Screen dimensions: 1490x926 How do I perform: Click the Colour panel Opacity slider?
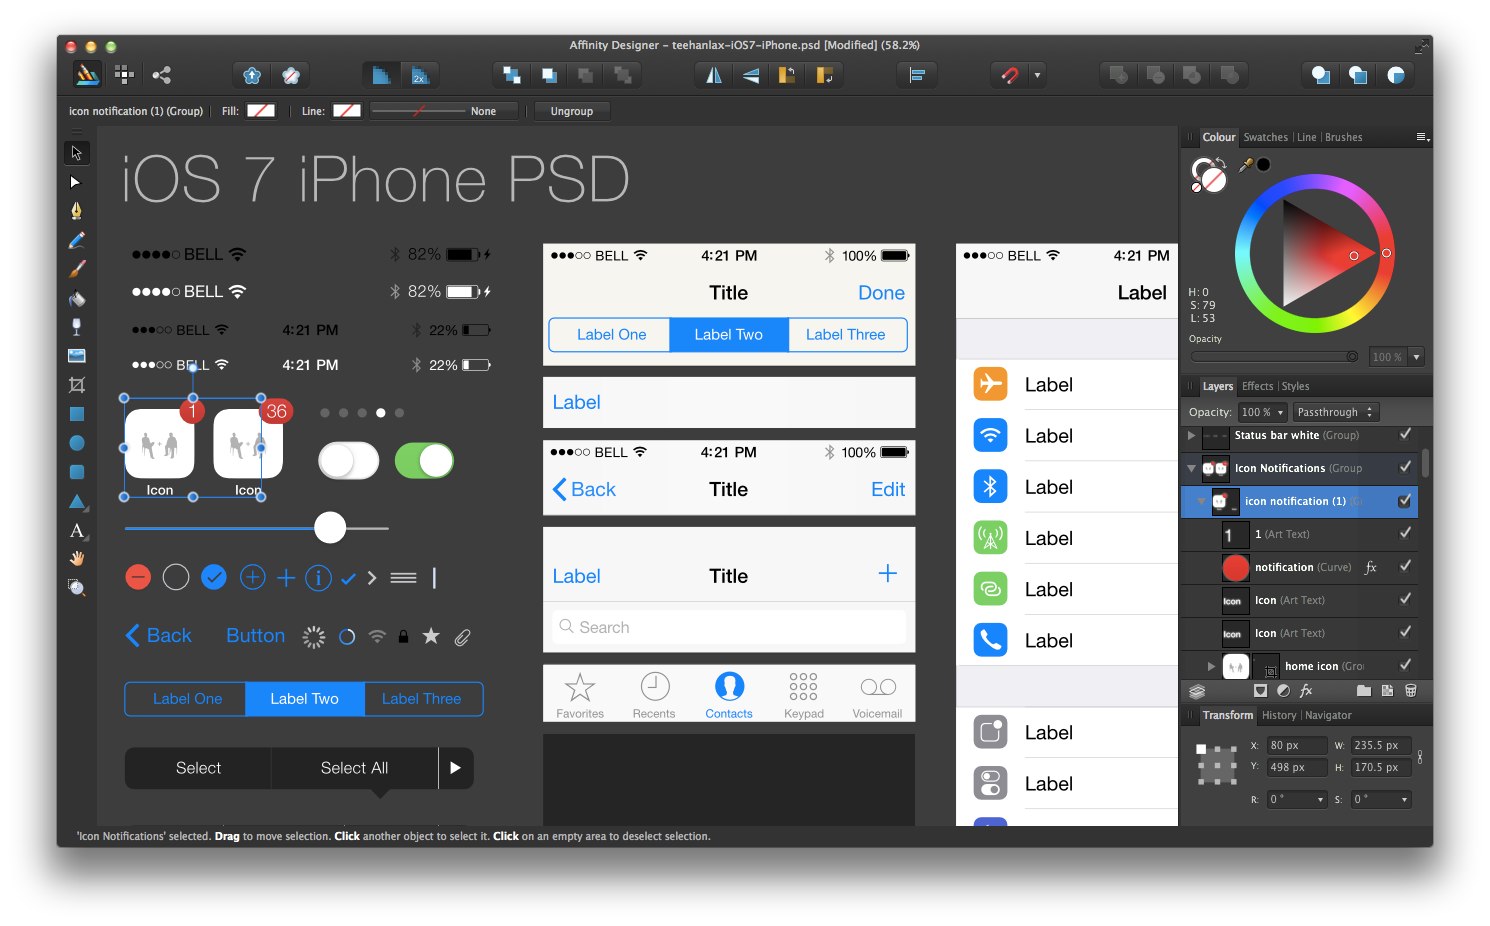1274,357
